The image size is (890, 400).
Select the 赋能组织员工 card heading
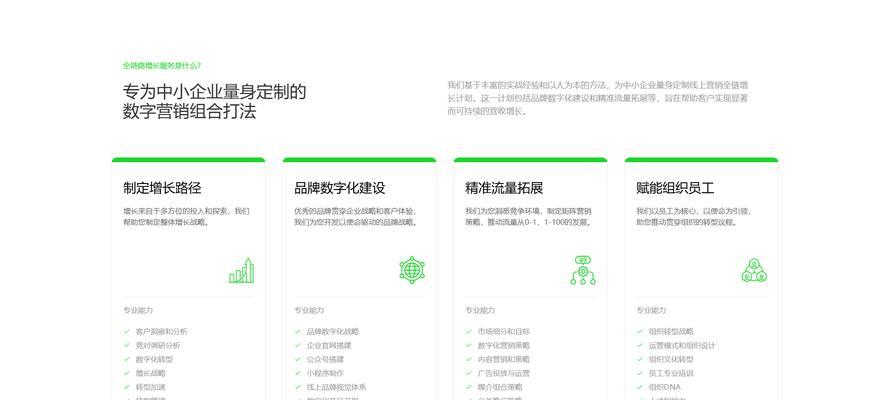coord(675,188)
